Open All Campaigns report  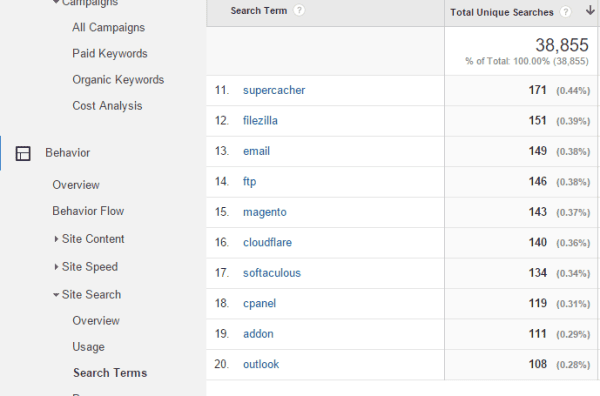click(x=109, y=28)
